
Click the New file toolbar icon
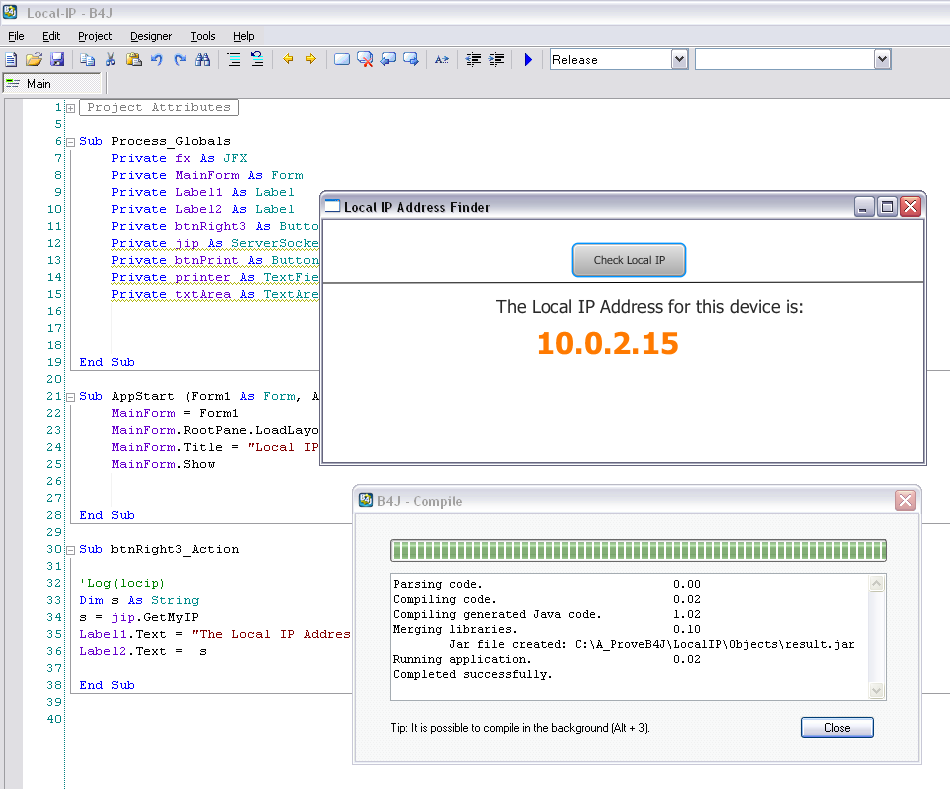[11, 60]
